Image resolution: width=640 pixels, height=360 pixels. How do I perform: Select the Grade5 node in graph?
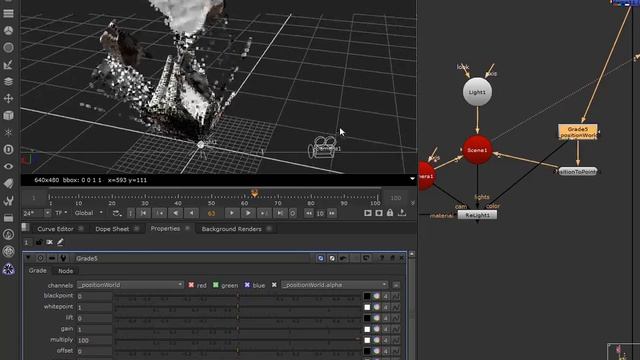[578, 132]
